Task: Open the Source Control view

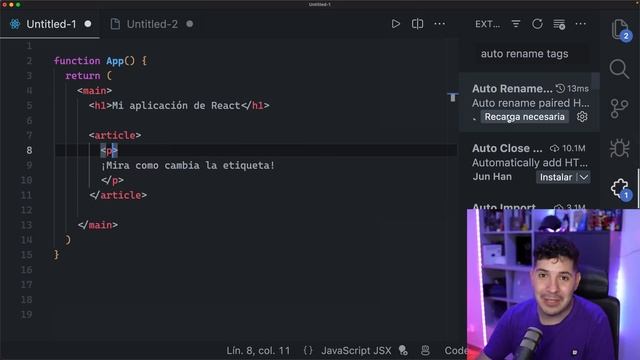Action: (x=619, y=109)
